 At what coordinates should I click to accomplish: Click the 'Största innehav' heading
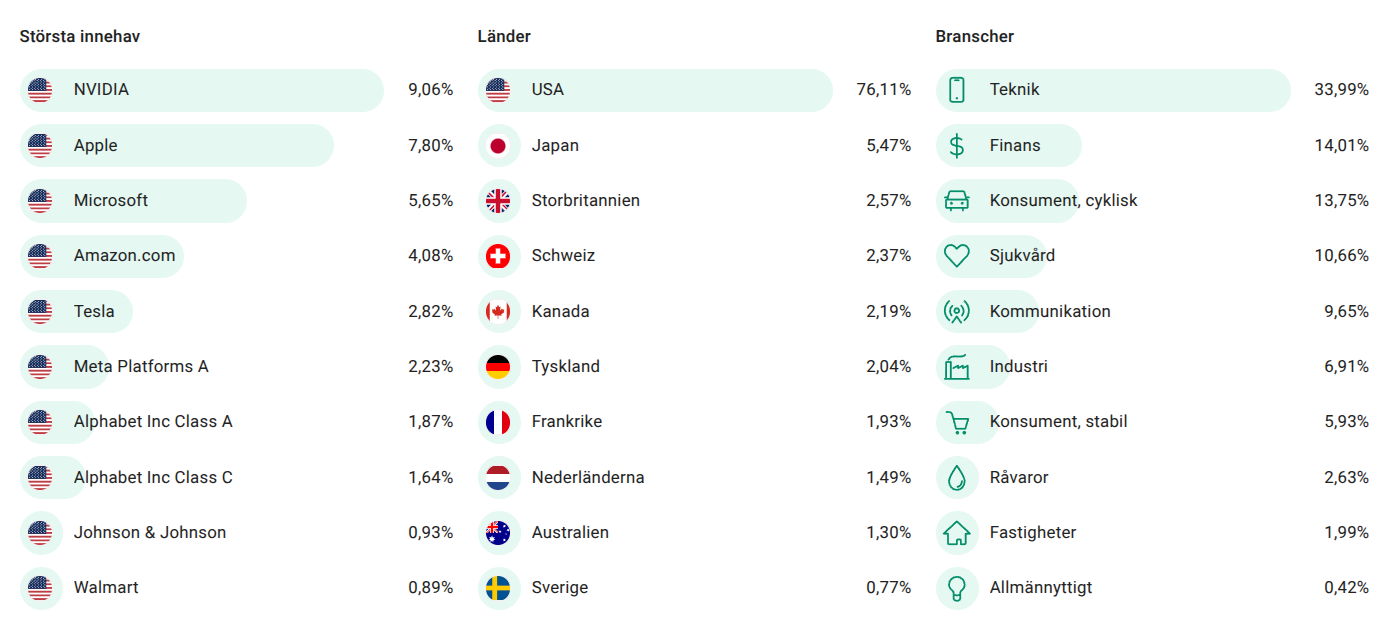[x=80, y=36]
